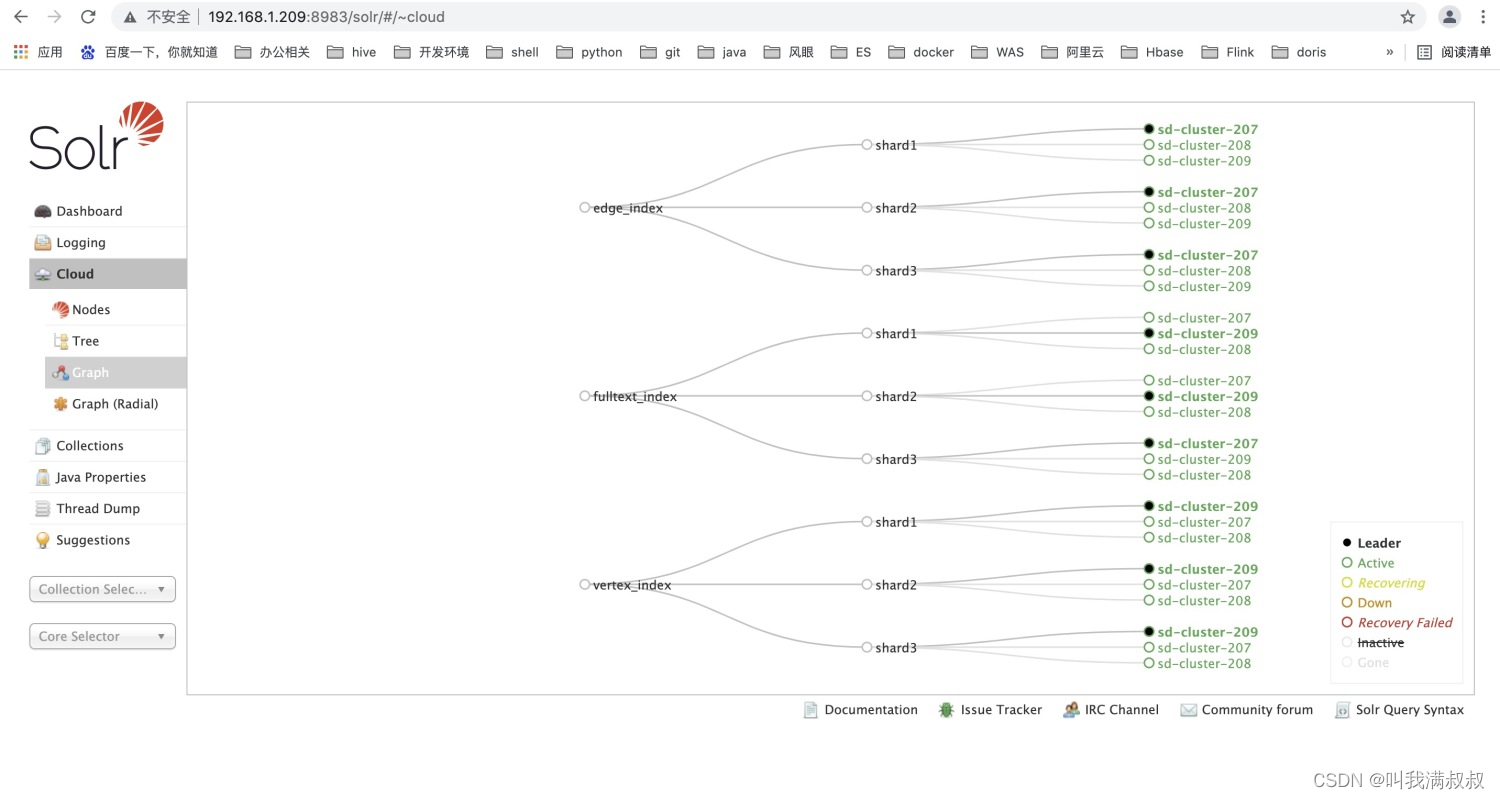The width and height of the screenshot is (1500, 799).
Task: Select the Graph view entry
Action: (x=116, y=372)
